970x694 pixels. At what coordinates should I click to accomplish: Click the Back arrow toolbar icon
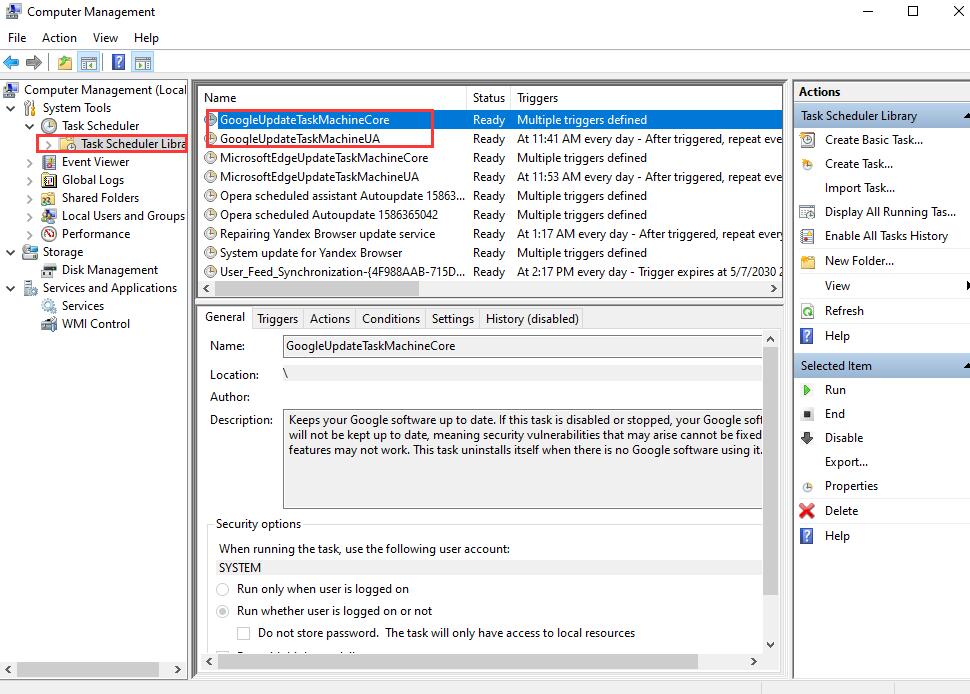click(x=11, y=62)
